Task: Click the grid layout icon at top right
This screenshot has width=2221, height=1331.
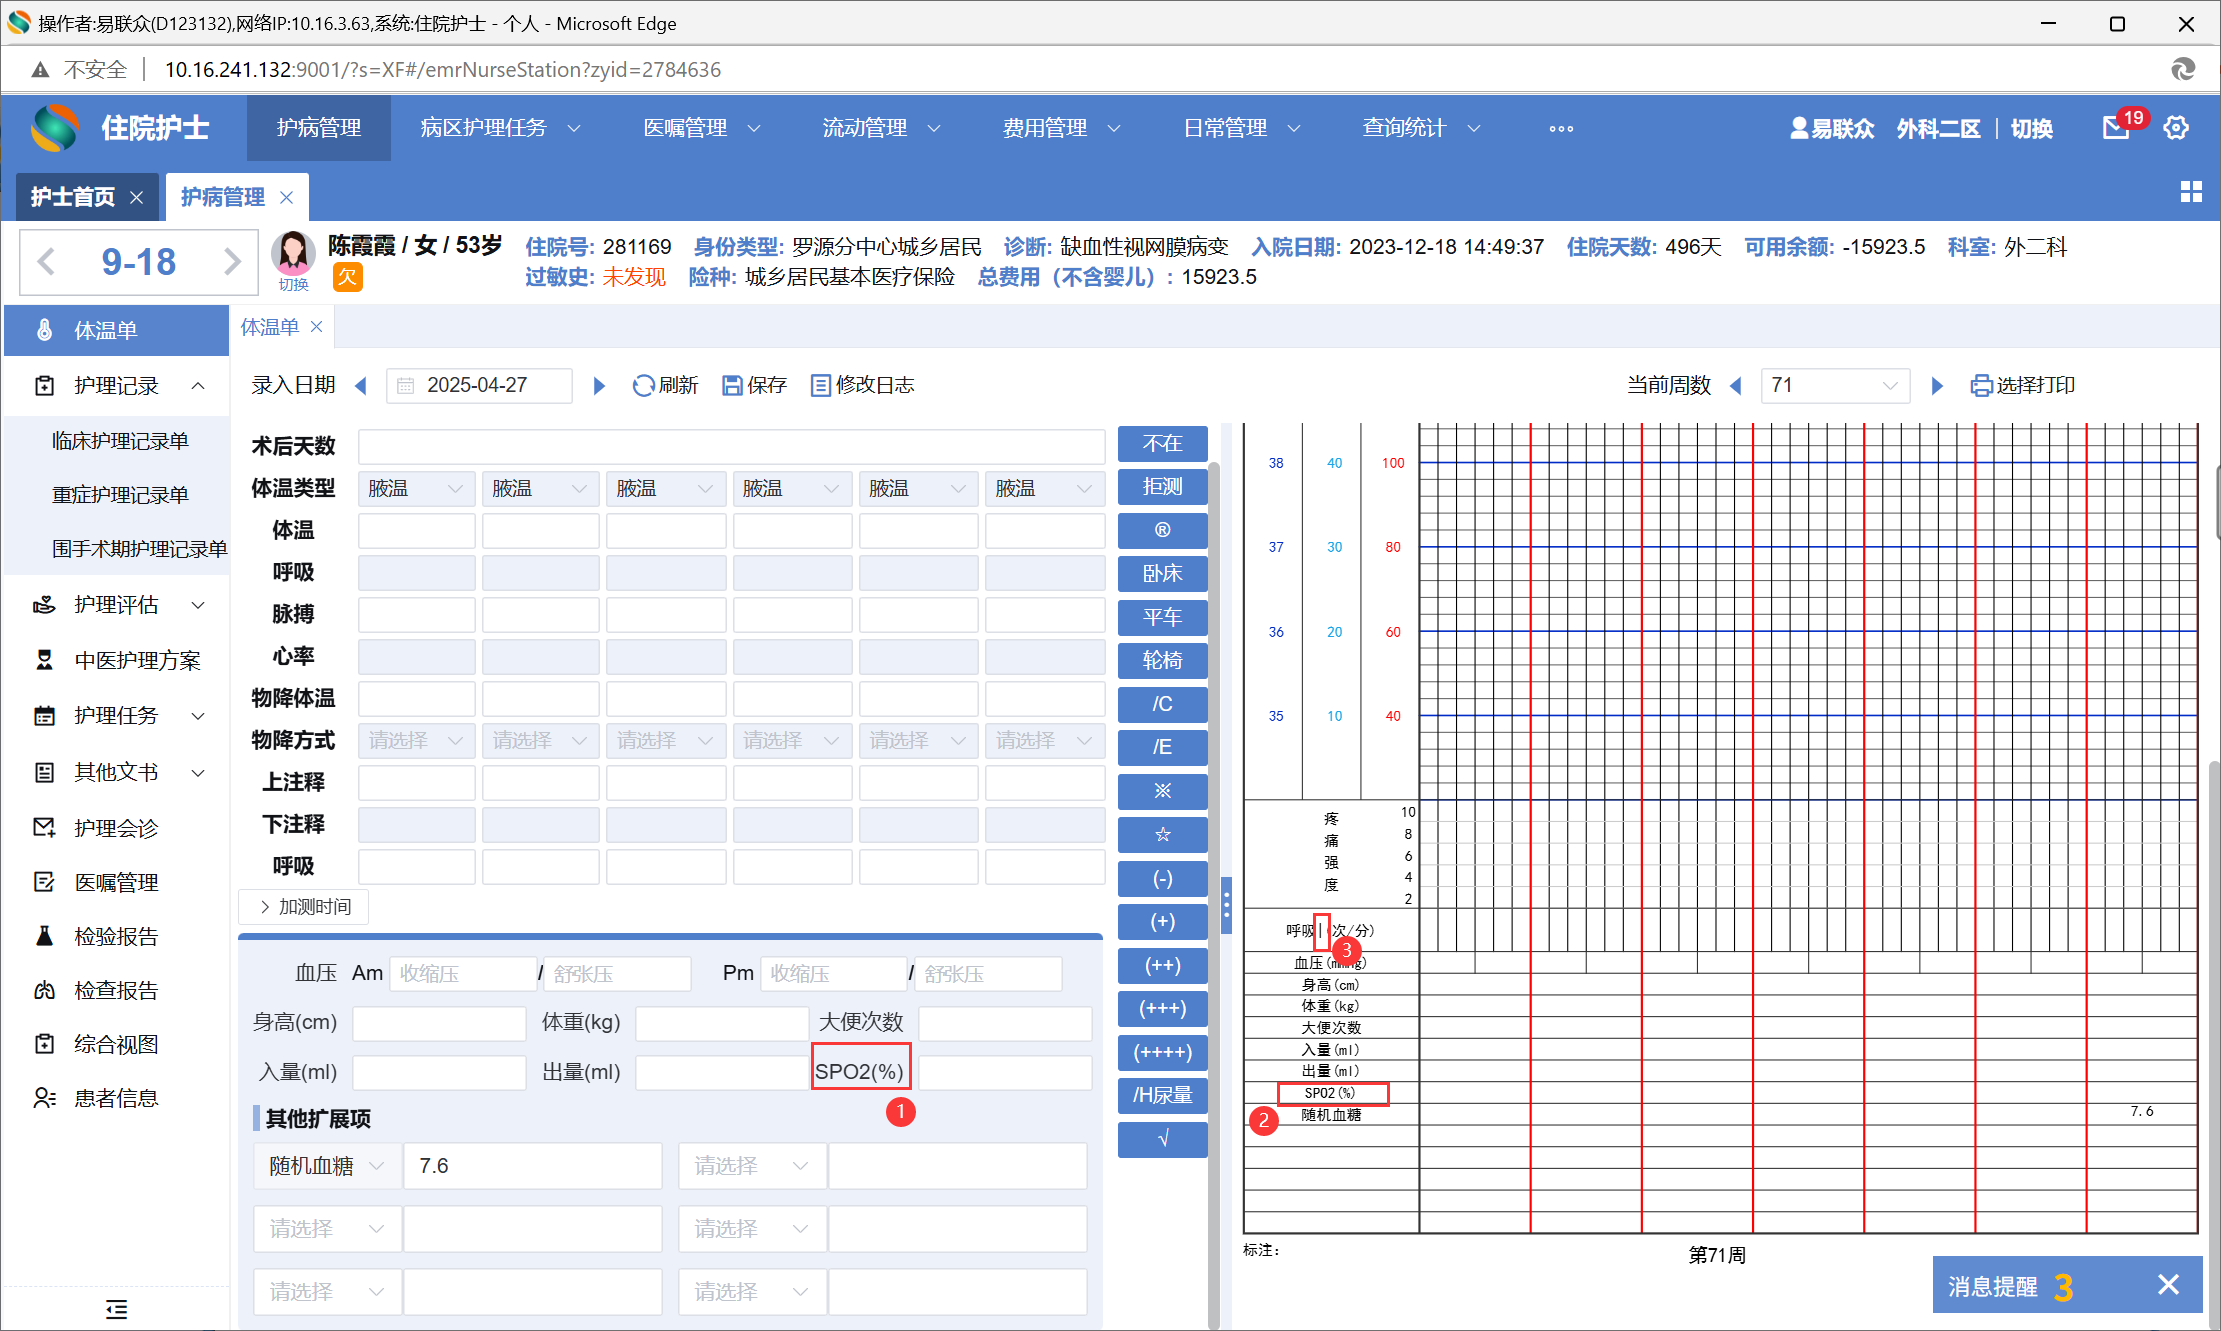Action: click(x=2191, y=192)
